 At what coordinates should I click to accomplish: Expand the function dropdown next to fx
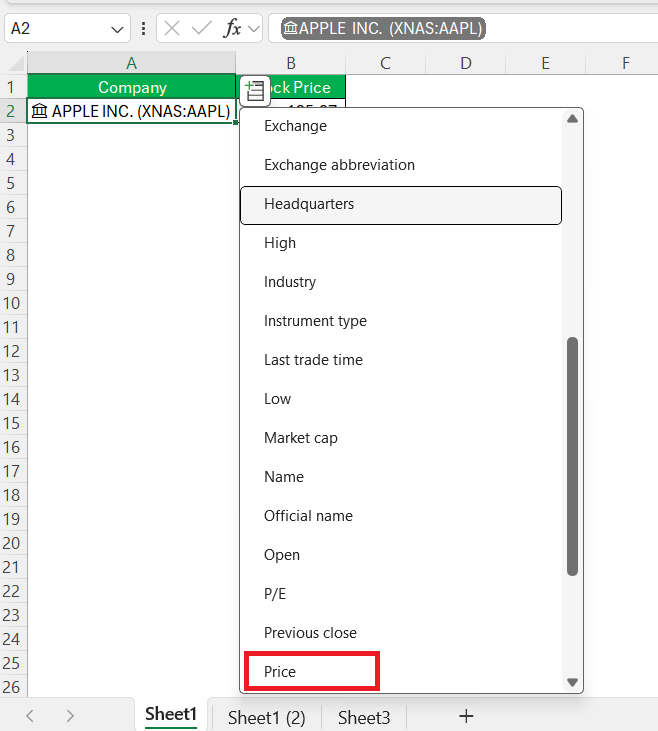pyautogui.click(x=254, y=29)
